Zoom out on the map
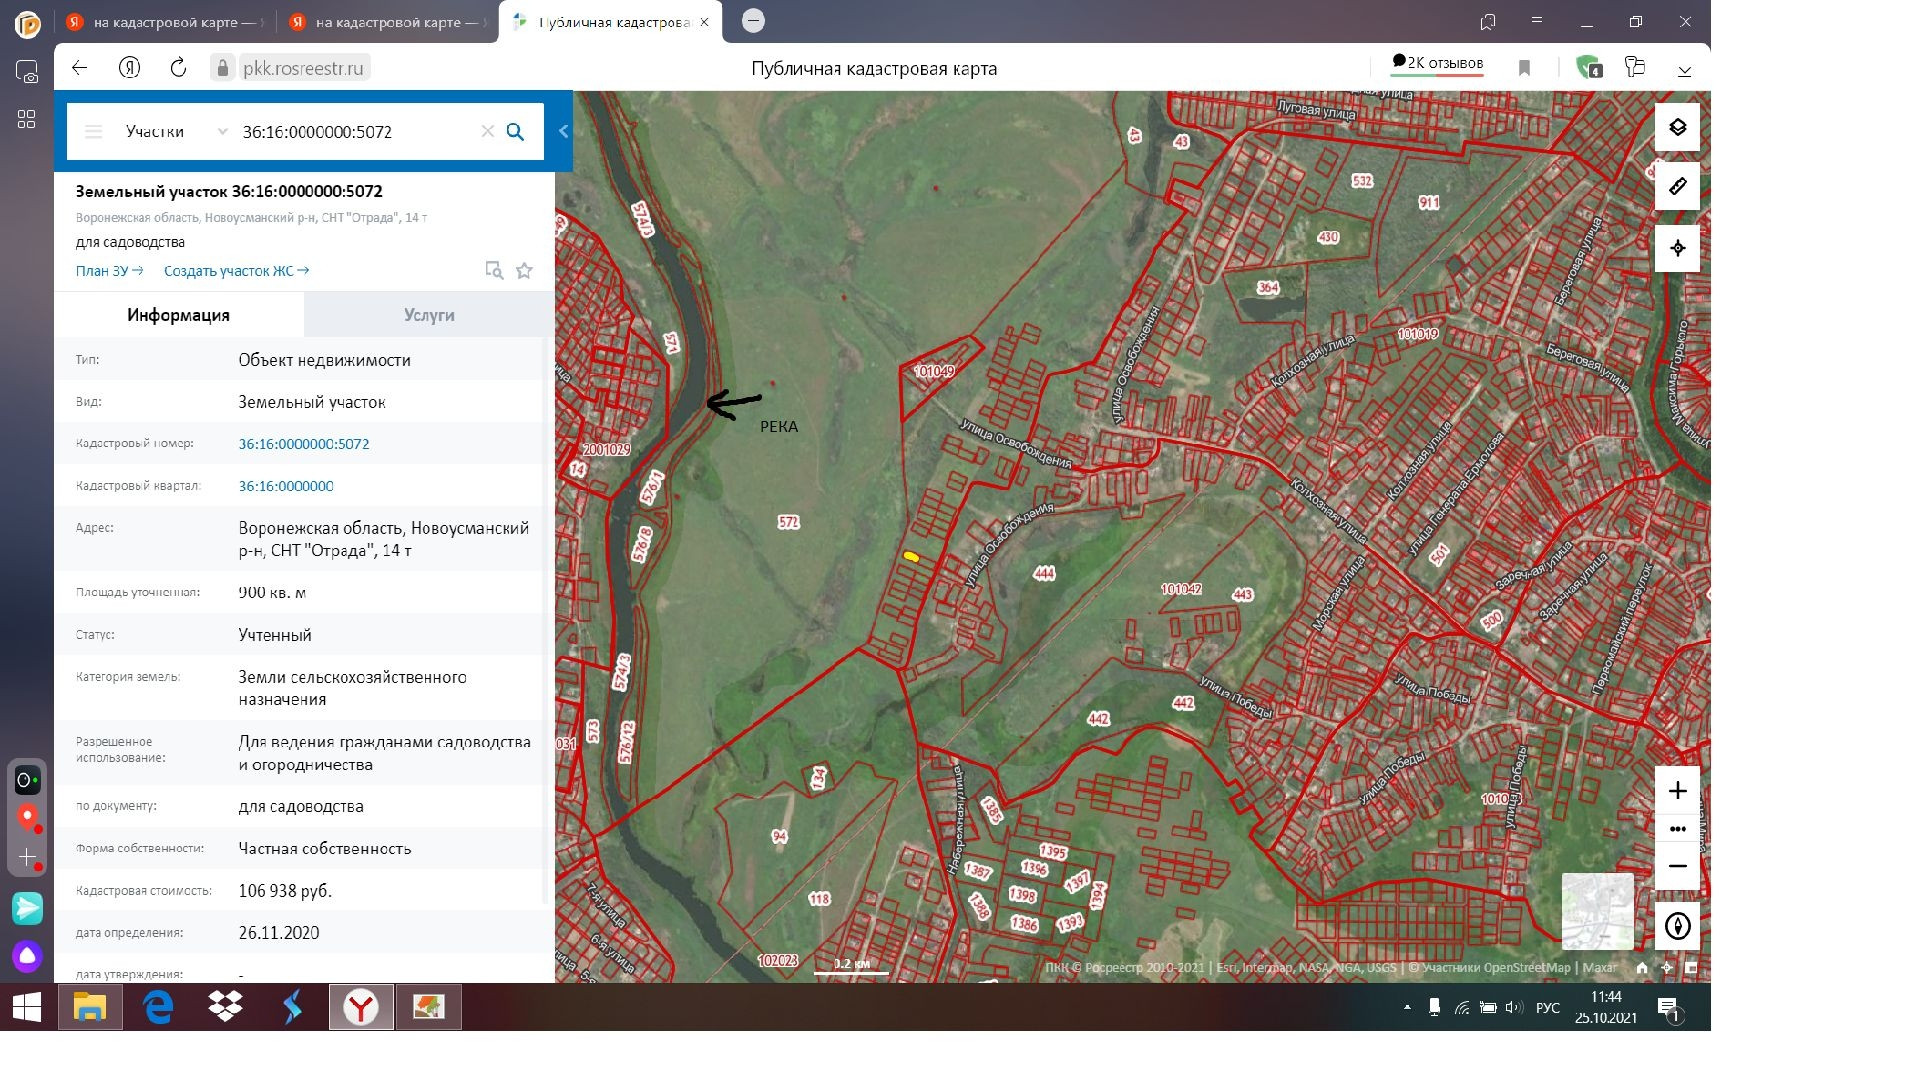Viewport: 1920px width, 1080px height. coord(1677,866)
